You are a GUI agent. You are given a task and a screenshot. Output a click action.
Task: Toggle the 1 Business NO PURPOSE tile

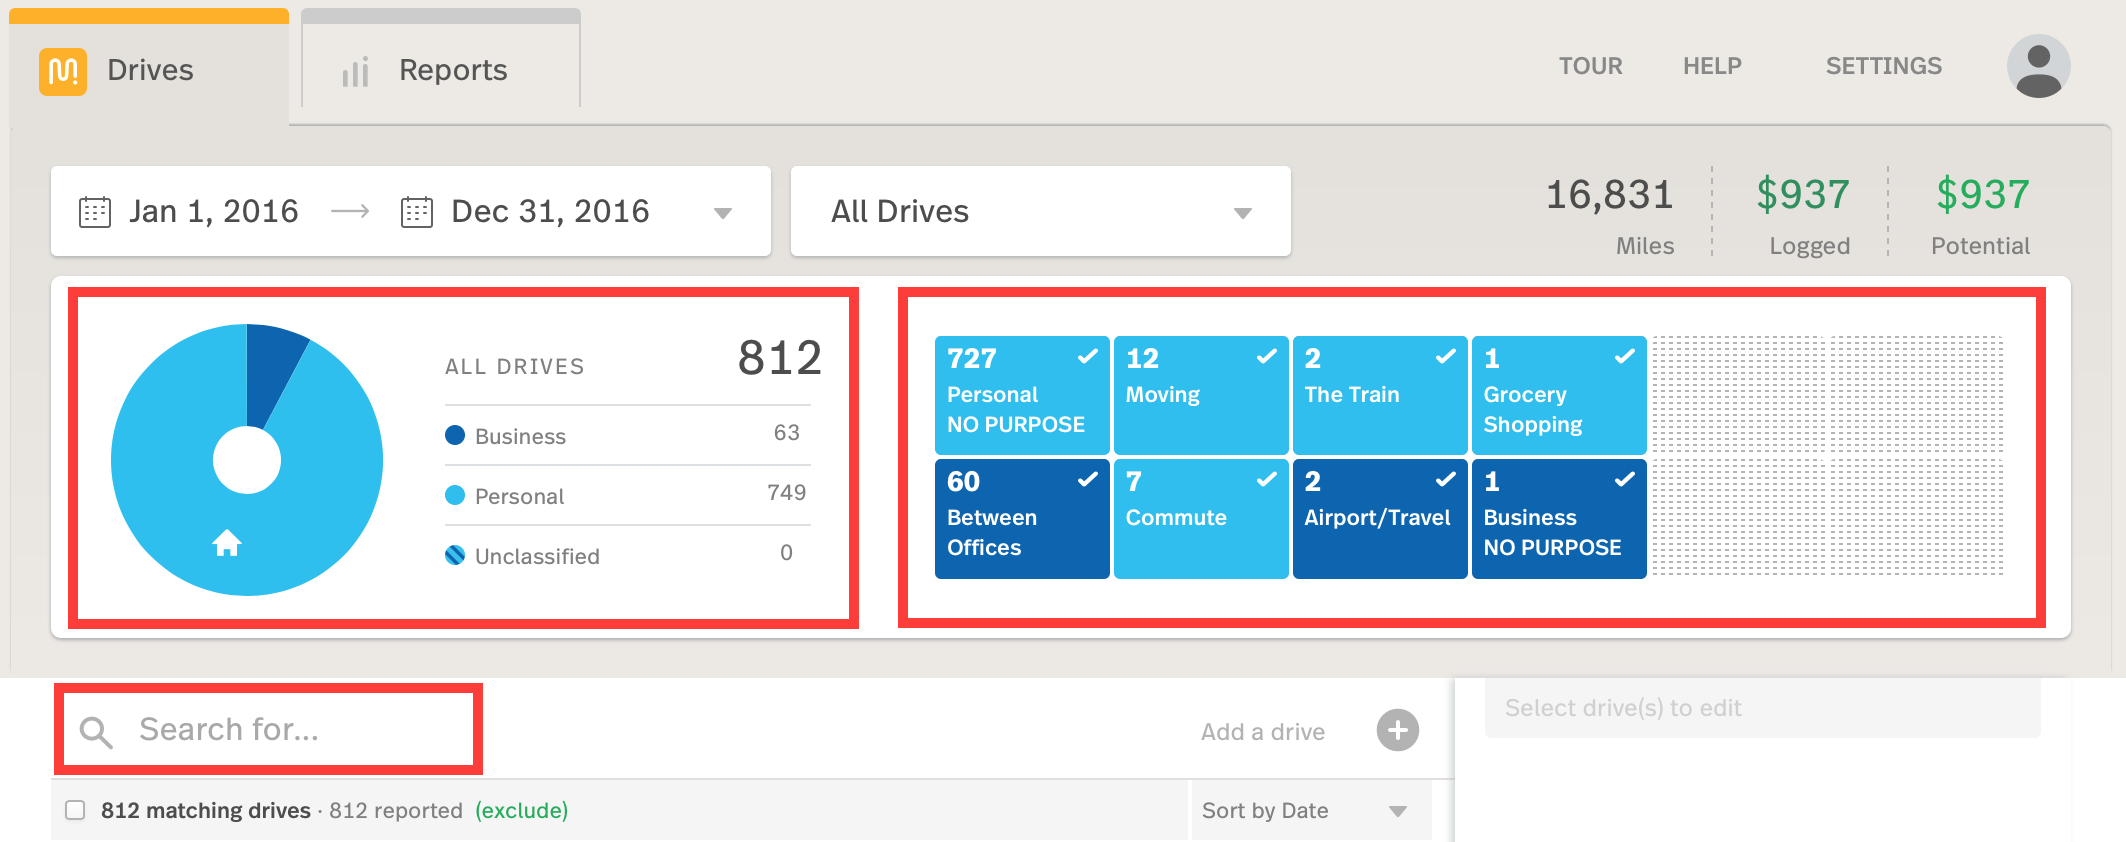(1559, 518)
